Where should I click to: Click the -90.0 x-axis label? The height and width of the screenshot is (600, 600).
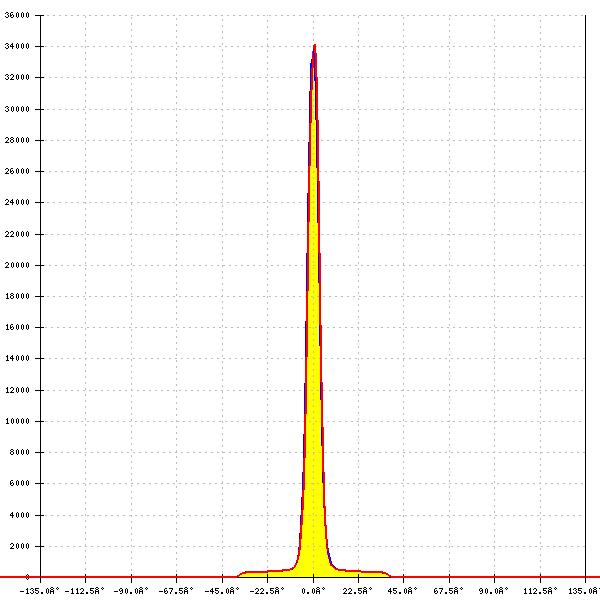pyautogui.click(x=131, y=591)
